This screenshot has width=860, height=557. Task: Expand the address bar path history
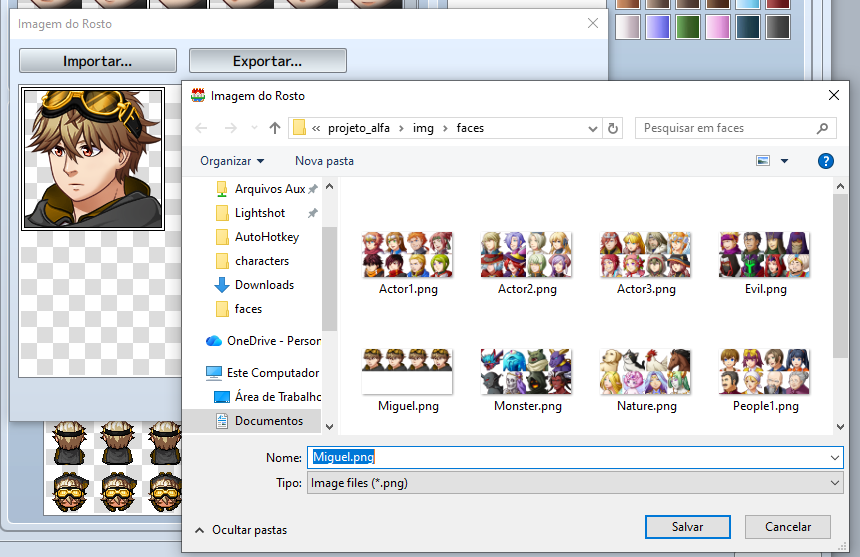point(592,129)
